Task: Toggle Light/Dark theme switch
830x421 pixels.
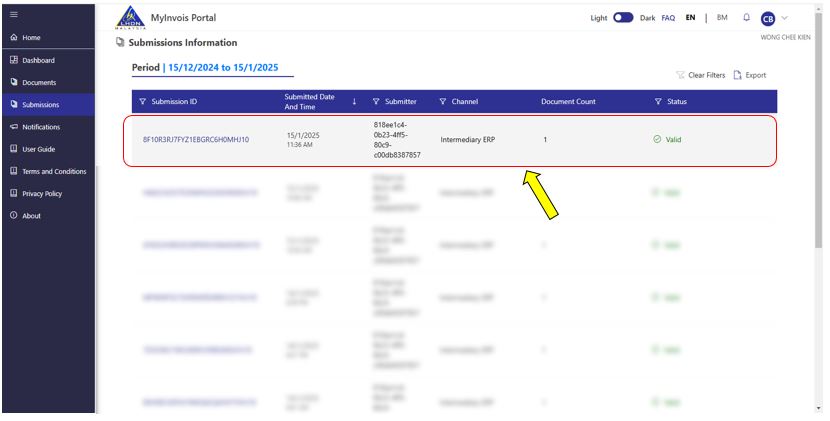Action: click(623, 17)
